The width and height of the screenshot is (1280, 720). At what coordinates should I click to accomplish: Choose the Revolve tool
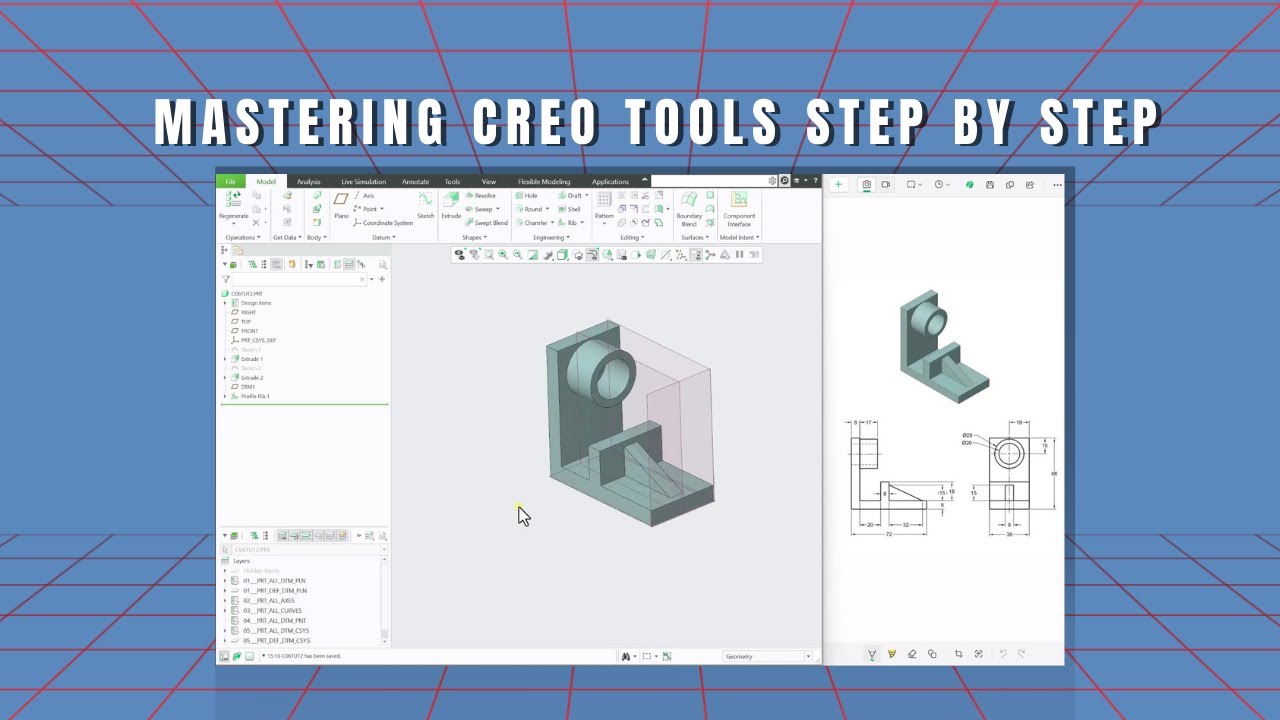click(480, 196)
